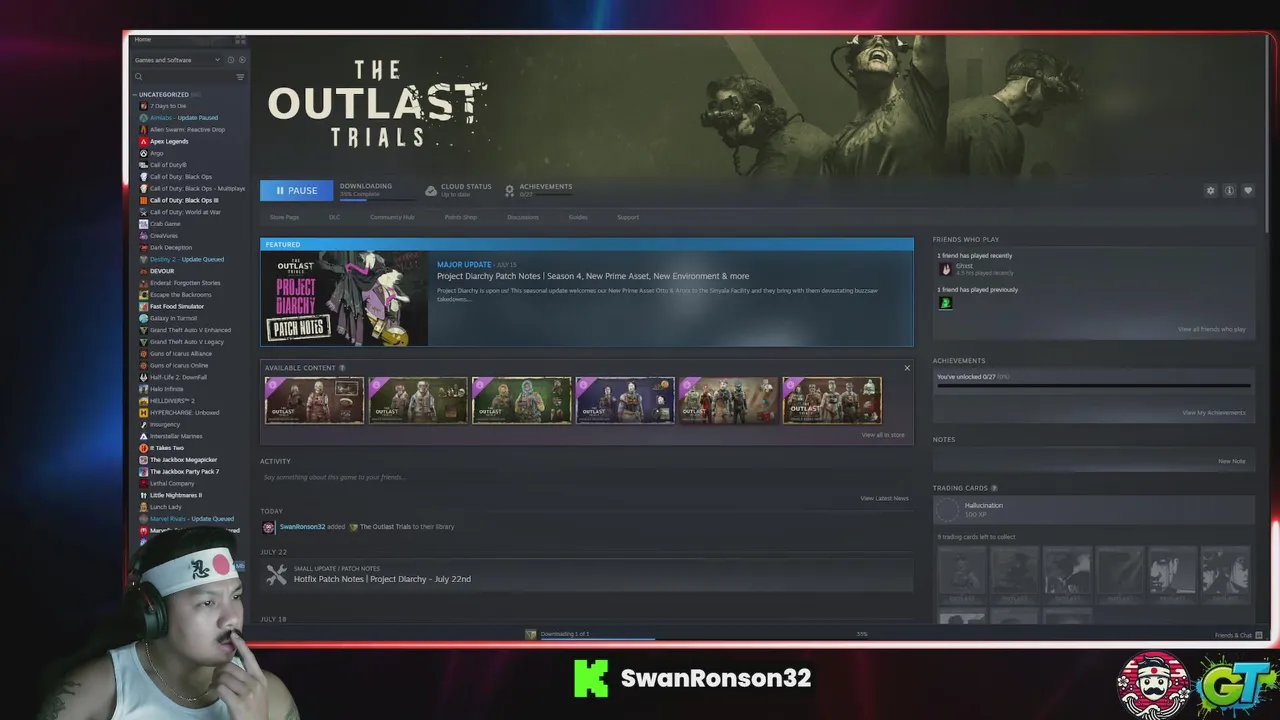The image size is (1280, 720).
Task: Select Apex Legends in library
Action: pyautogui.click(x=169, y=141)
